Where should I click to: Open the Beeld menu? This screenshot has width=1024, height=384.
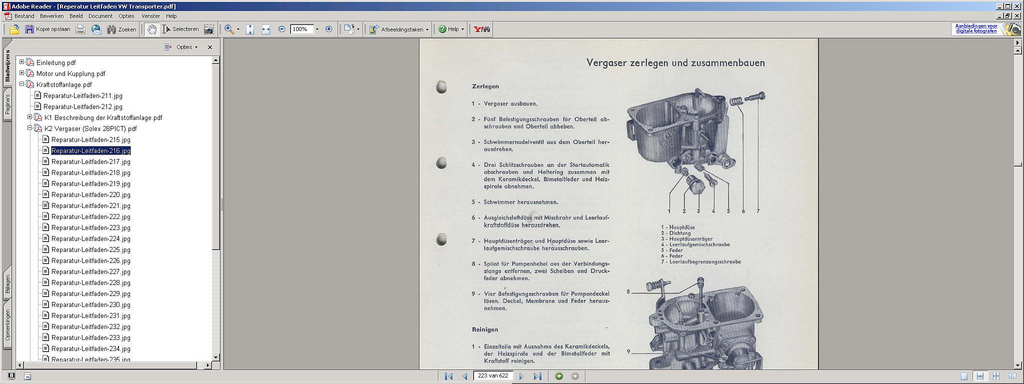[76, 16]
